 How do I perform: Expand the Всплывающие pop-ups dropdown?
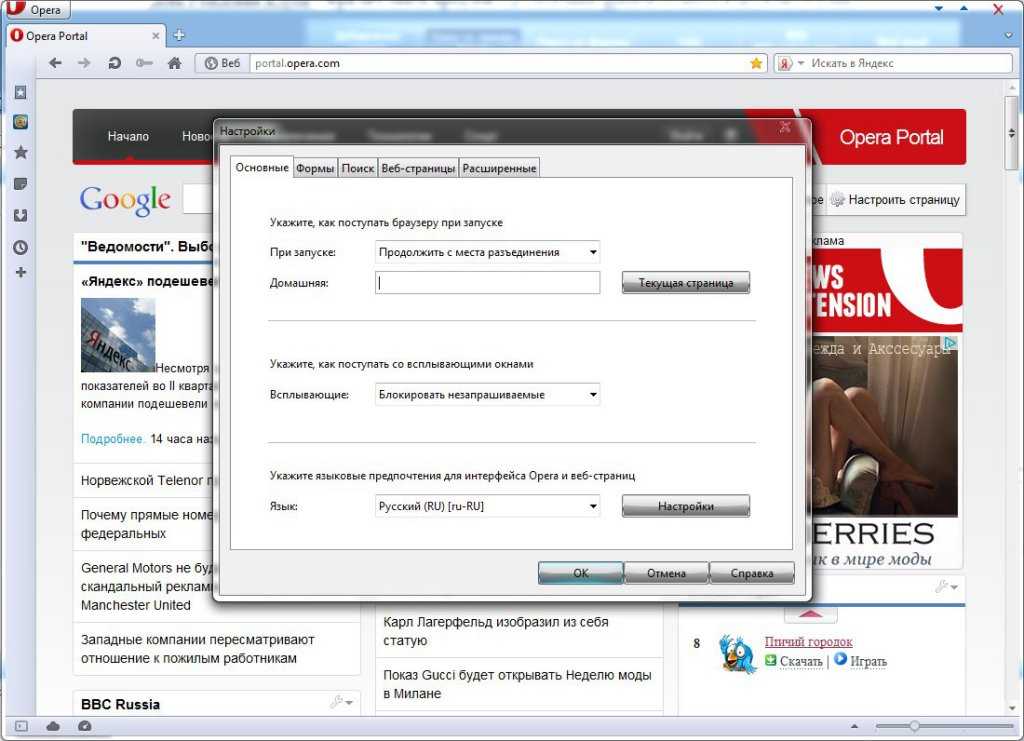487,394
